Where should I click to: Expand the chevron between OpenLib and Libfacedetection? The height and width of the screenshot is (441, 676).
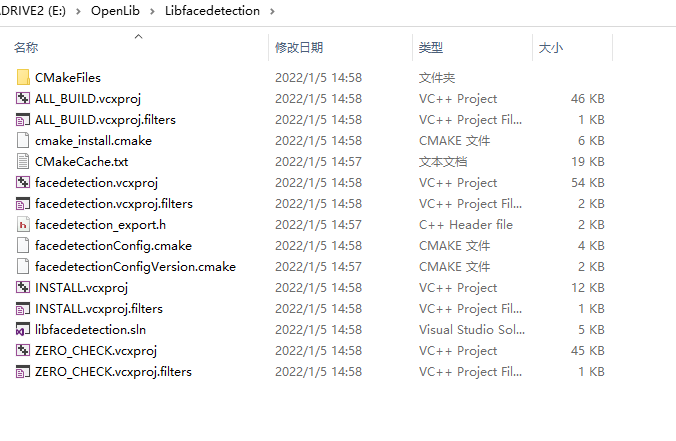(x=152, y=11)
